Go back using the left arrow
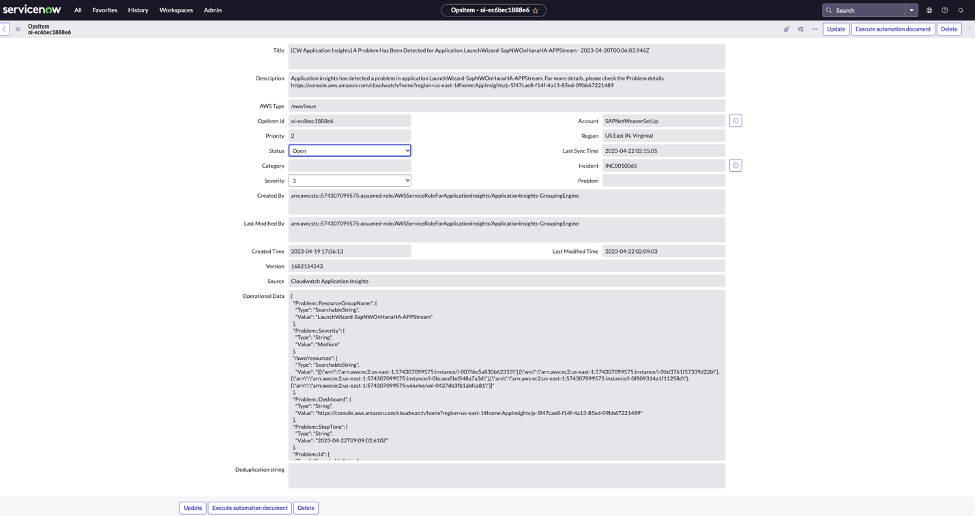 (4, 29)
